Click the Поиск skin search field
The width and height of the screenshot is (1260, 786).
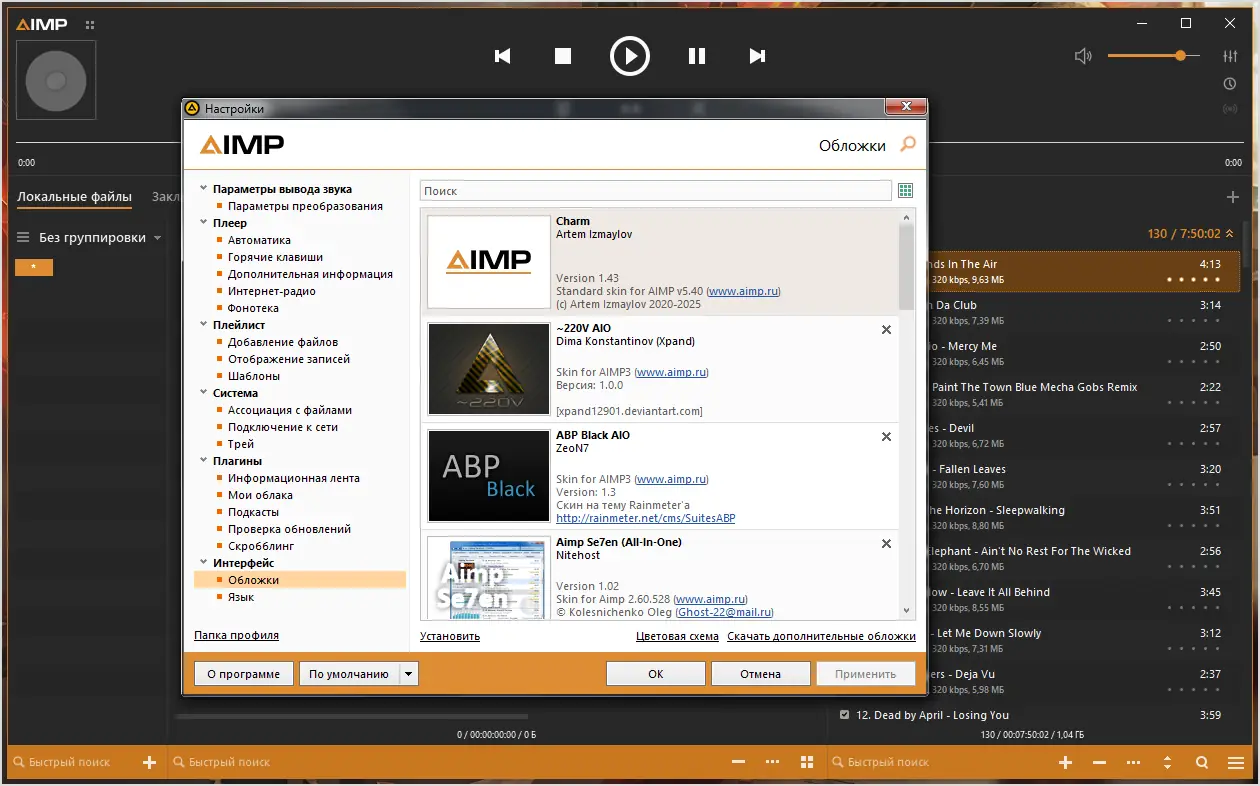coord(656,190)
